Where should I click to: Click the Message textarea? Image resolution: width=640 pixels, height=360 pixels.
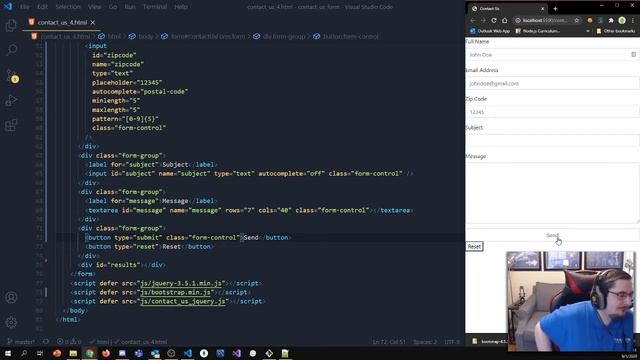point(552,193)
